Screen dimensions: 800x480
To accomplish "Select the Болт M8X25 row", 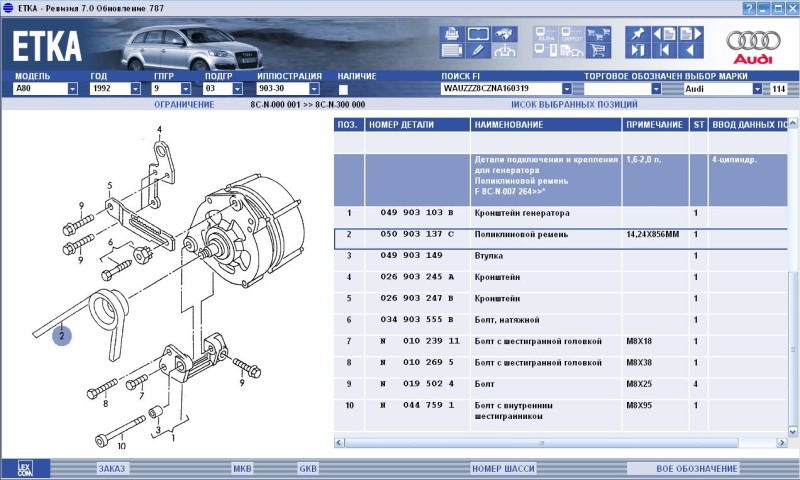I will click(561, 388).
